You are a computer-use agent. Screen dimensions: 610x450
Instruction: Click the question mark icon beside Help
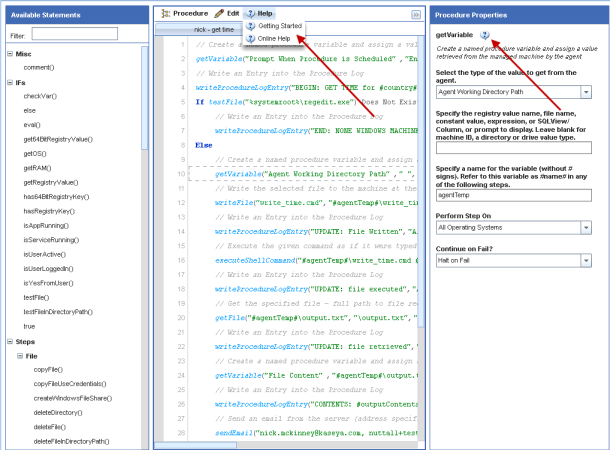click(x=251, y=14)
